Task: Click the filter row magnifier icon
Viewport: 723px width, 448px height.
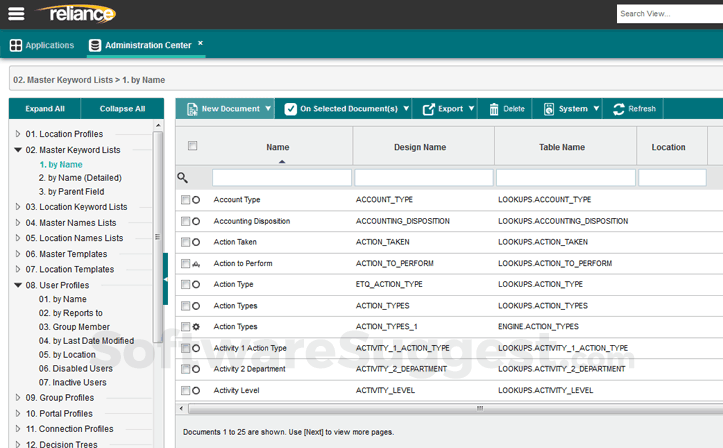Action: 182,177
